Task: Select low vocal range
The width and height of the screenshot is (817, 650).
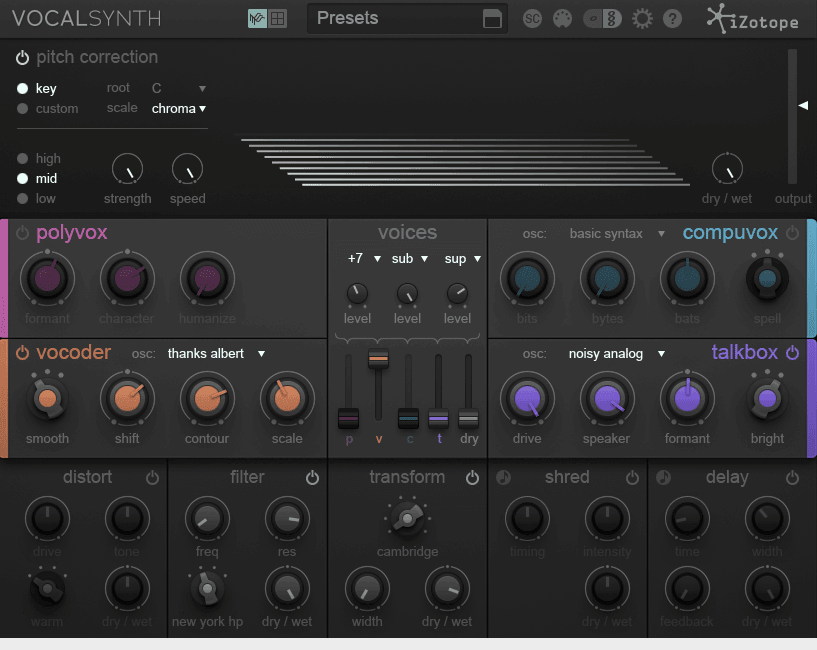Action: 22,199
